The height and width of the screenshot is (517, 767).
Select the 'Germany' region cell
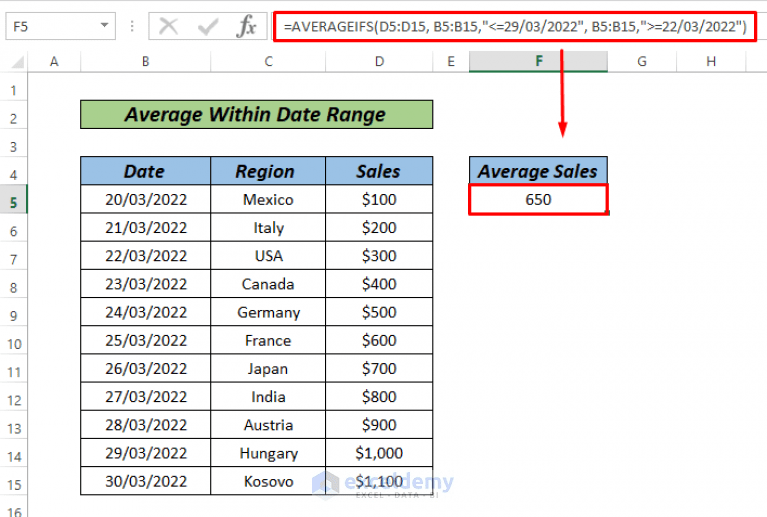click(x=268, y=312)
